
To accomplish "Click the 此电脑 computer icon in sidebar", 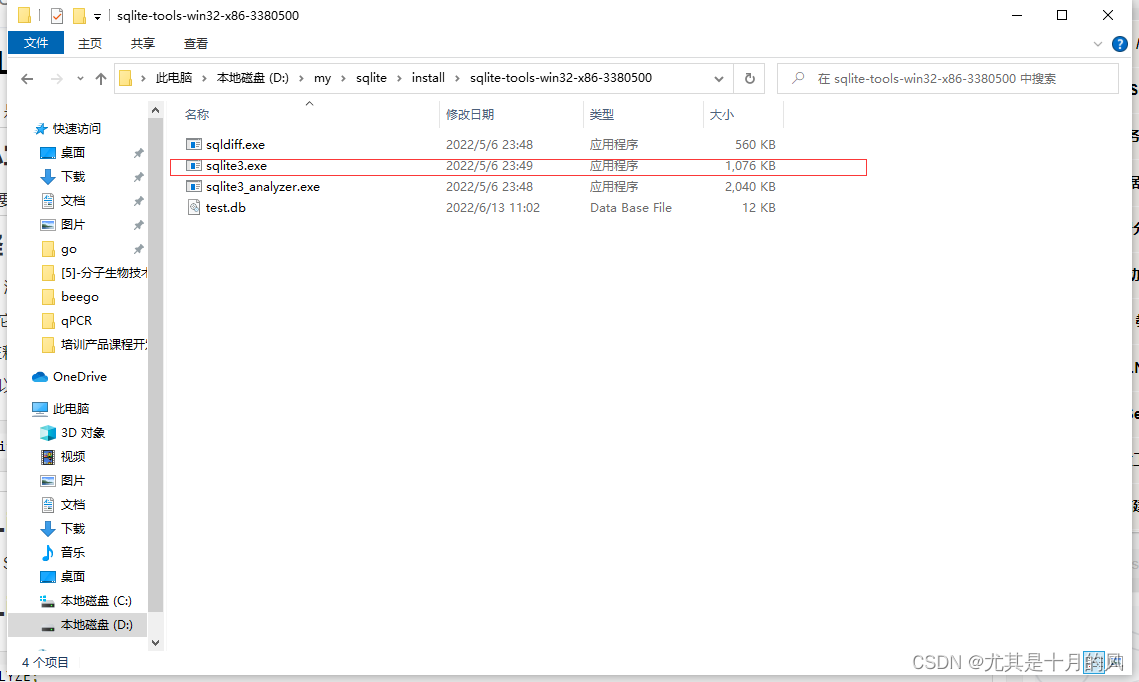I will click(x=40, y=409).
